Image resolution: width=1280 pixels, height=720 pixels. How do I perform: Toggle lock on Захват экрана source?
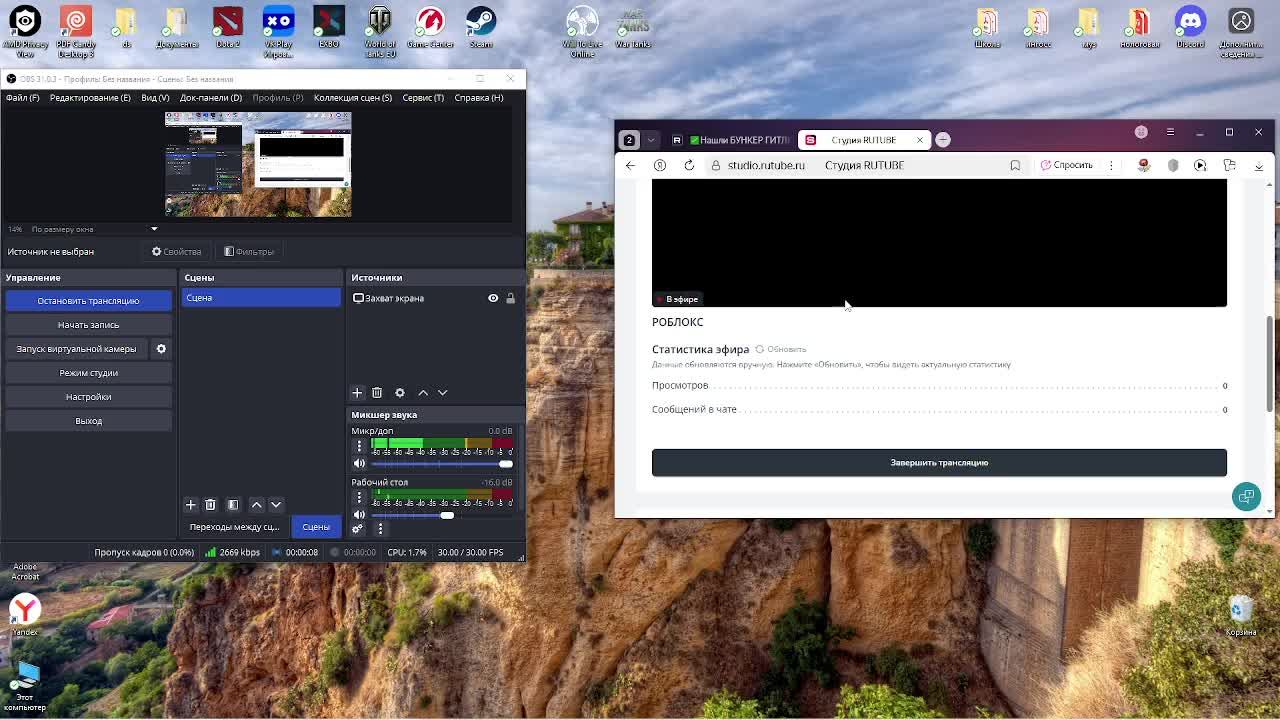coord(510,298)
